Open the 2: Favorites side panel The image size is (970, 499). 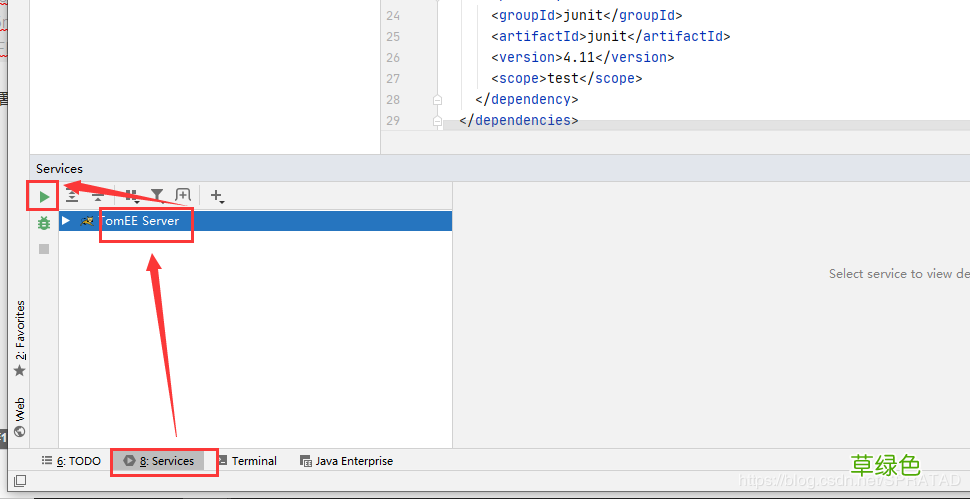[x=20, y=338]
